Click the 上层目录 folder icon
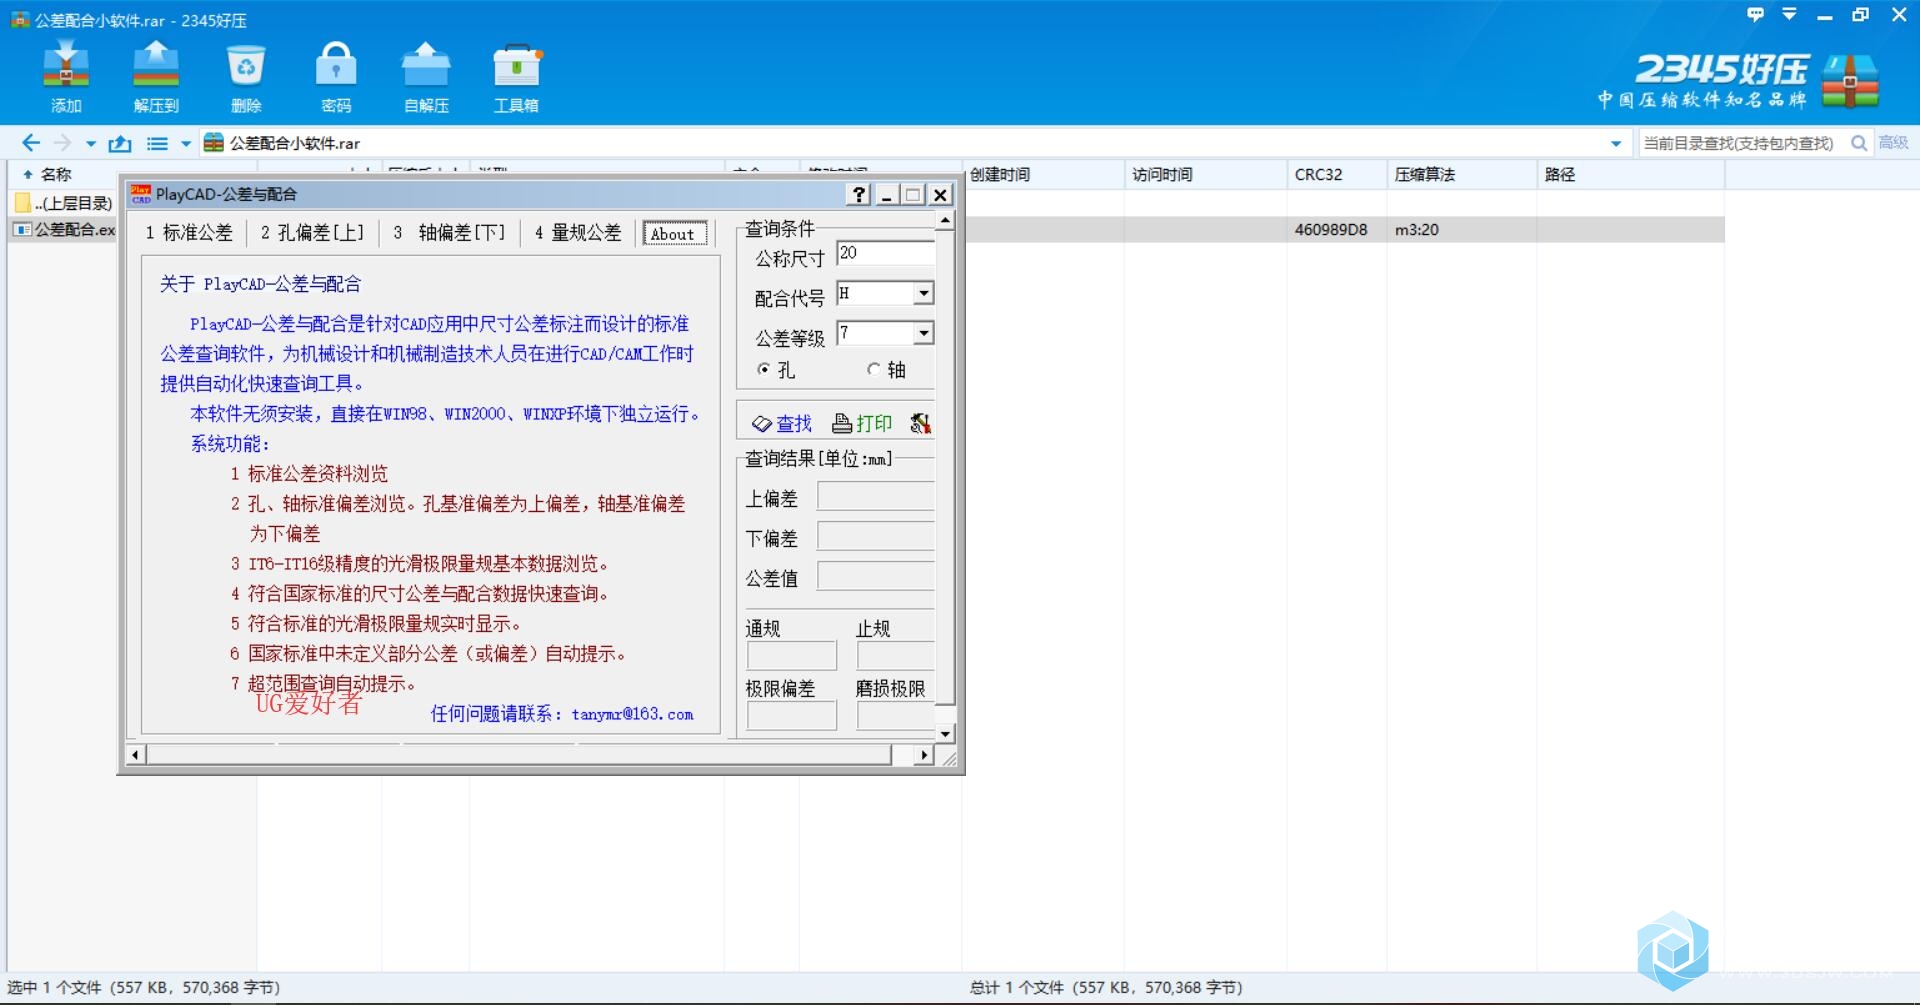Screen dimensions: 1920x1005 (23, 203)
